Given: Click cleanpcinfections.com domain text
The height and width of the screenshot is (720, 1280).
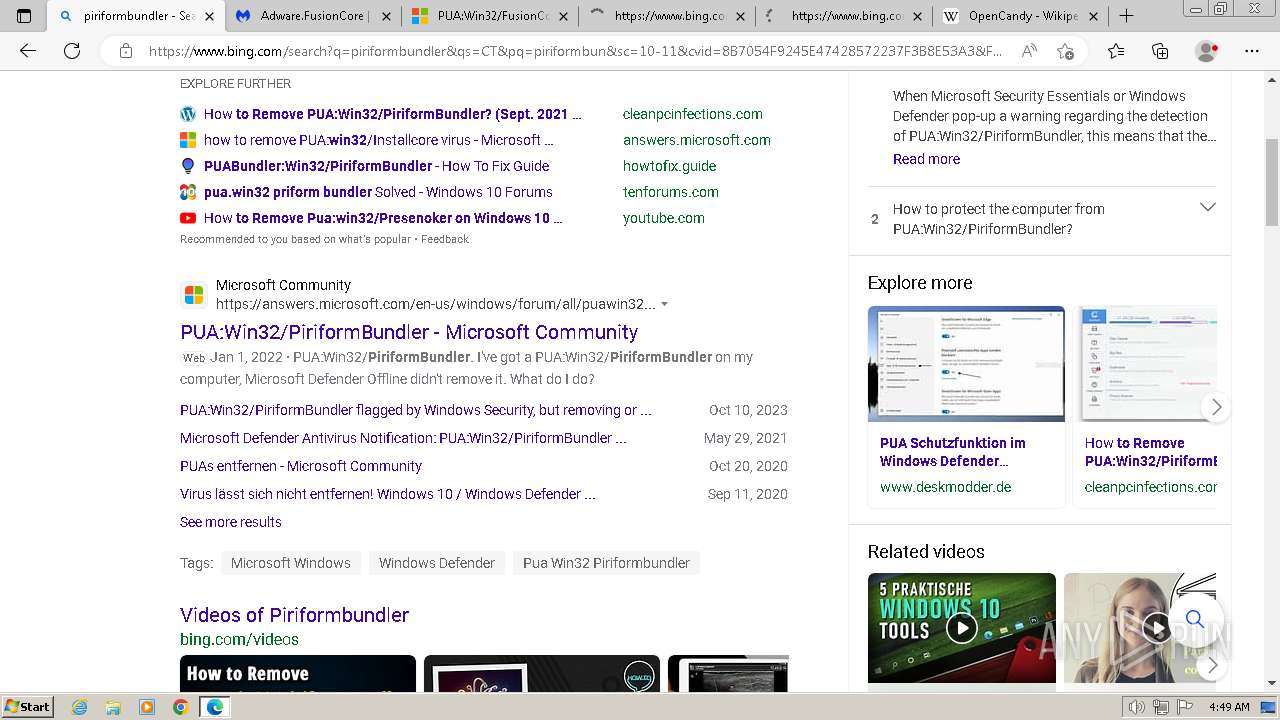Looking at the screenshot, I should (692, 114).
